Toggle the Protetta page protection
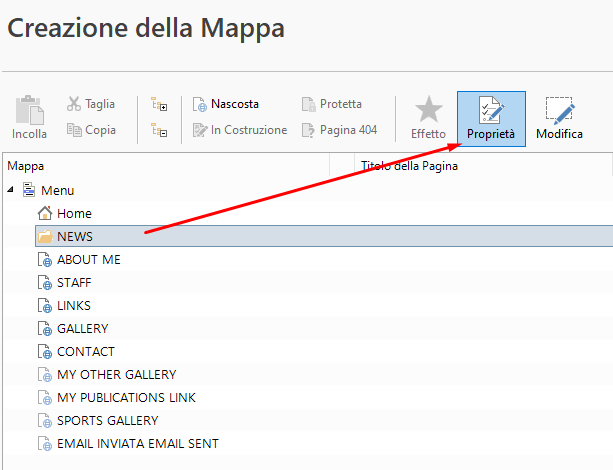The width and height of the screenshot is (613, 470). click(332, 104)
